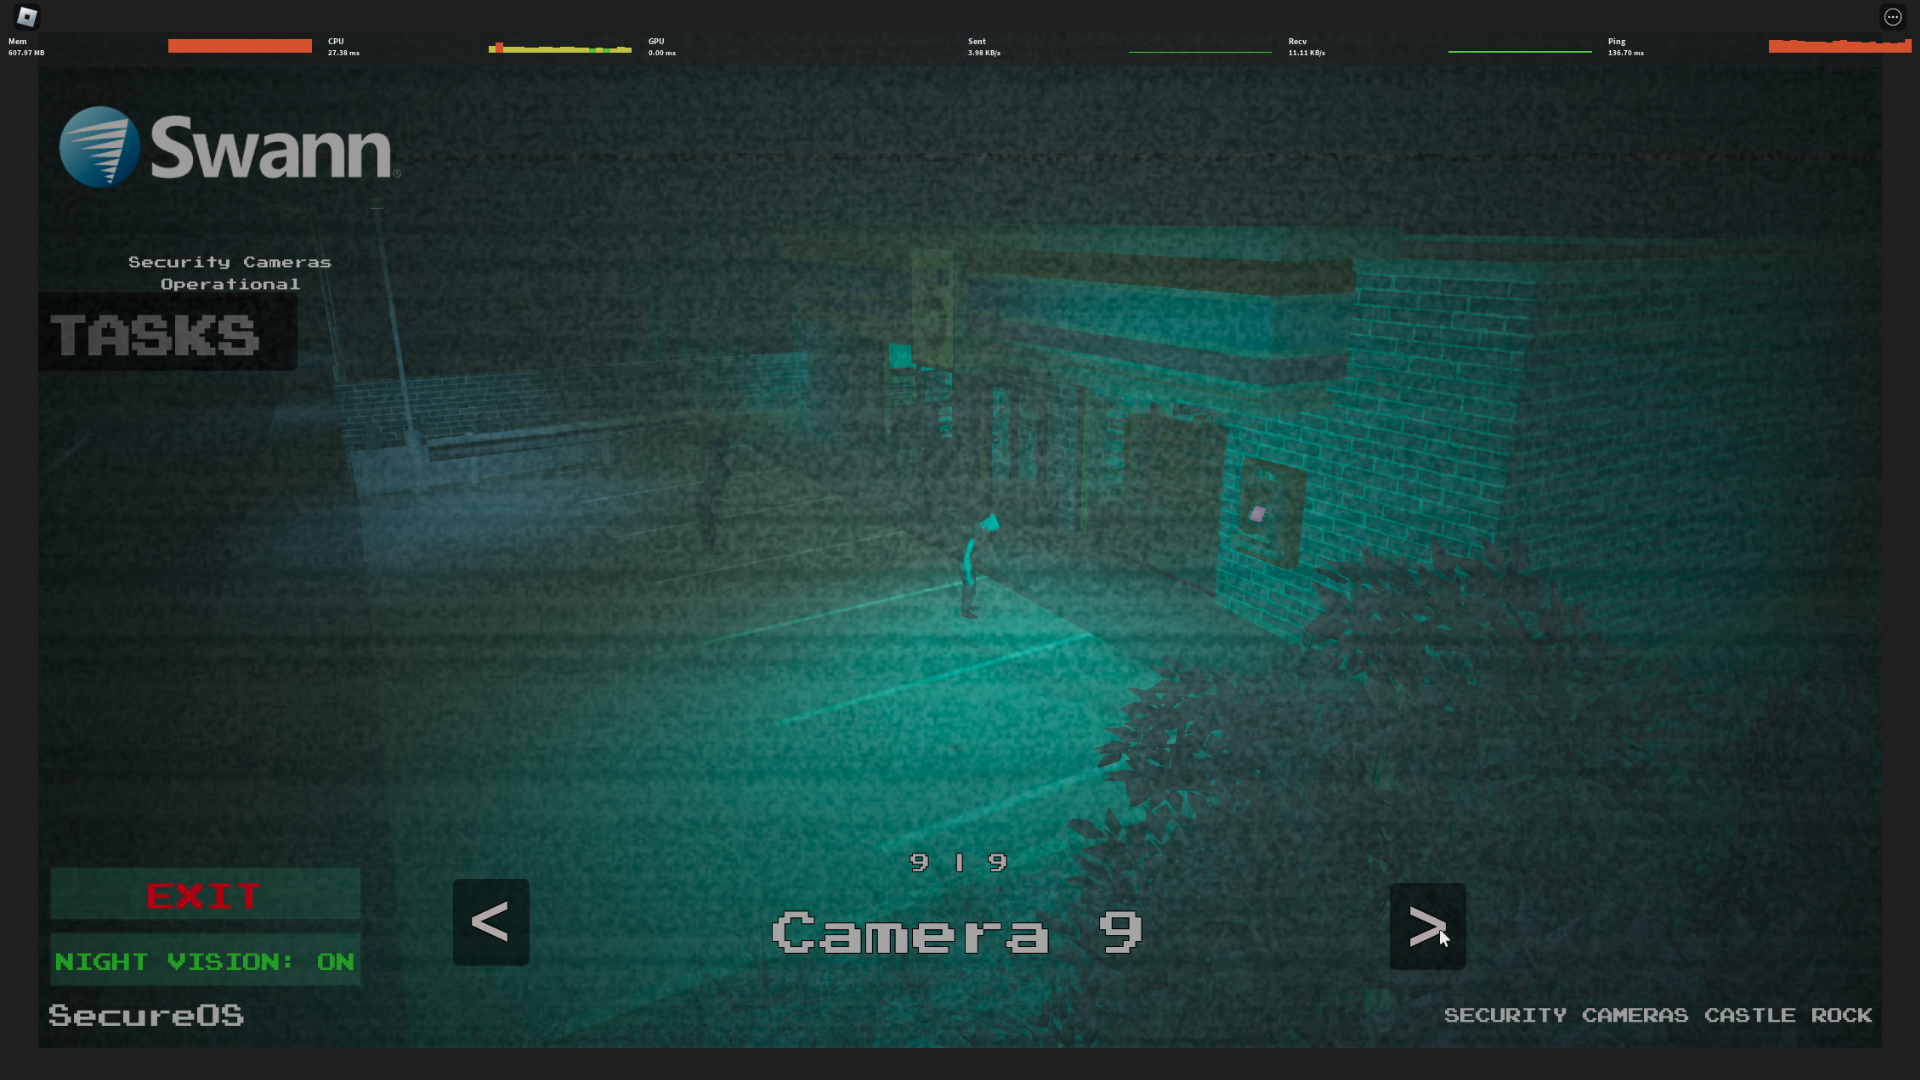This screenshot has width=1920, height=1080.
Task: Click the Camera 9 label
Action: [957, 932]
